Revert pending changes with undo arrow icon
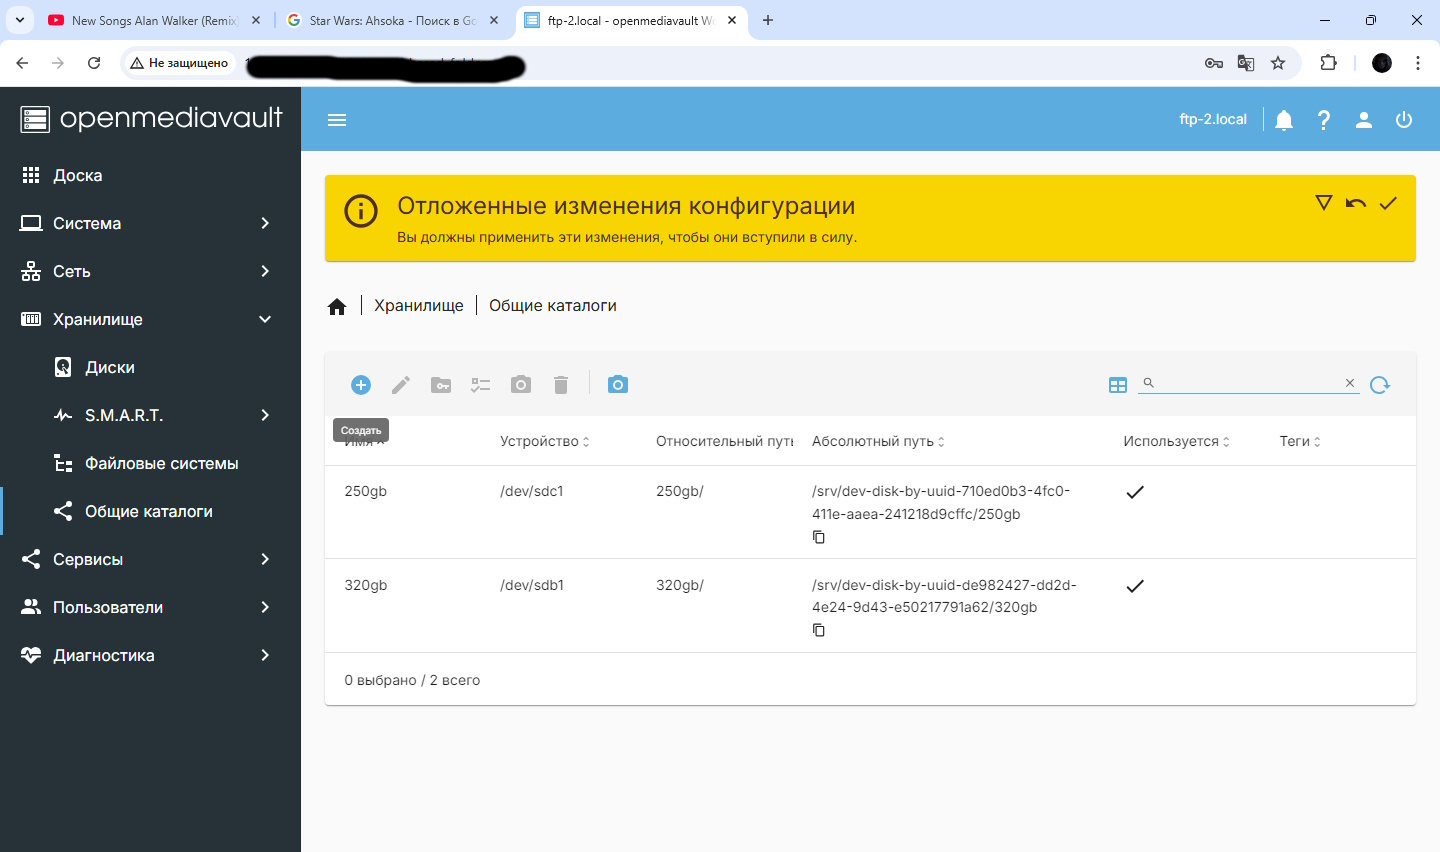This screenshot has width=1440, height=852. (1356, 203)
